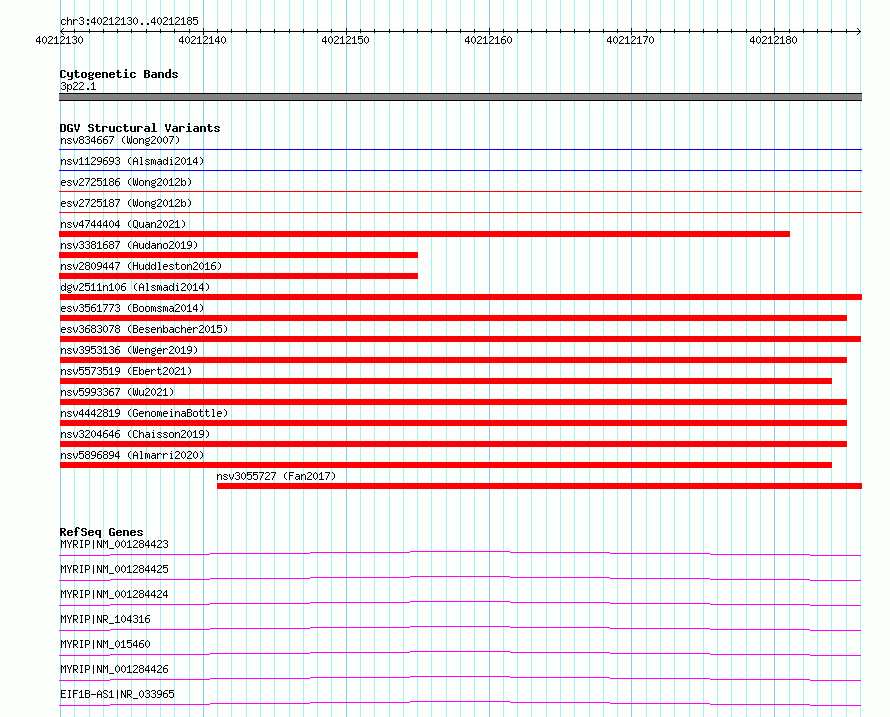Viewport: 890px width, 717px height.
Task: Open variant nsv3055727 (Fan2017)
Action: coord(276,476)
